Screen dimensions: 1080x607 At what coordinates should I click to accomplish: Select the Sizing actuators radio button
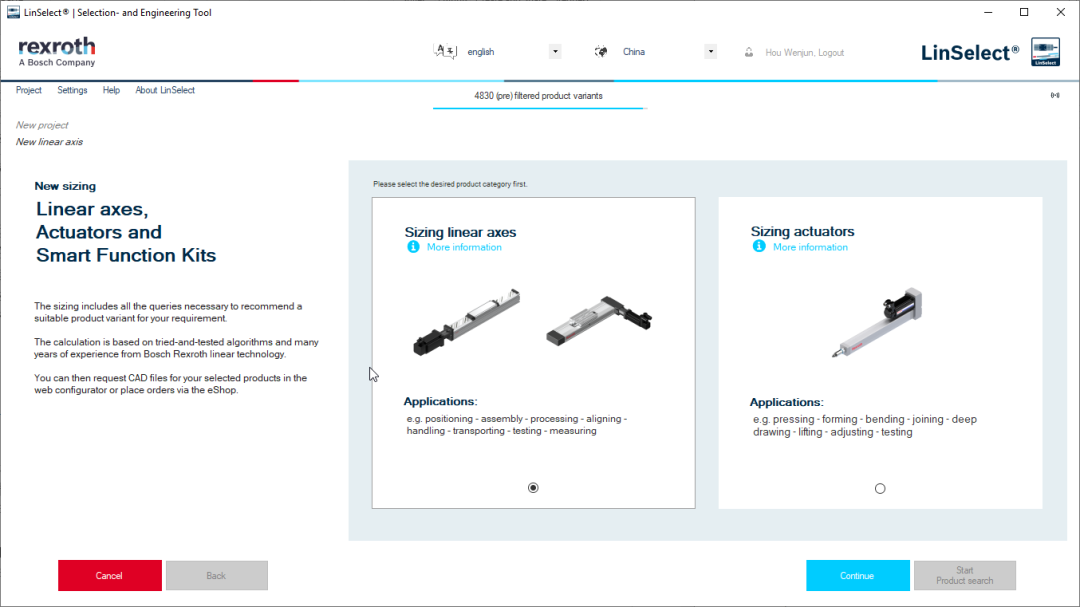(880, 488)
